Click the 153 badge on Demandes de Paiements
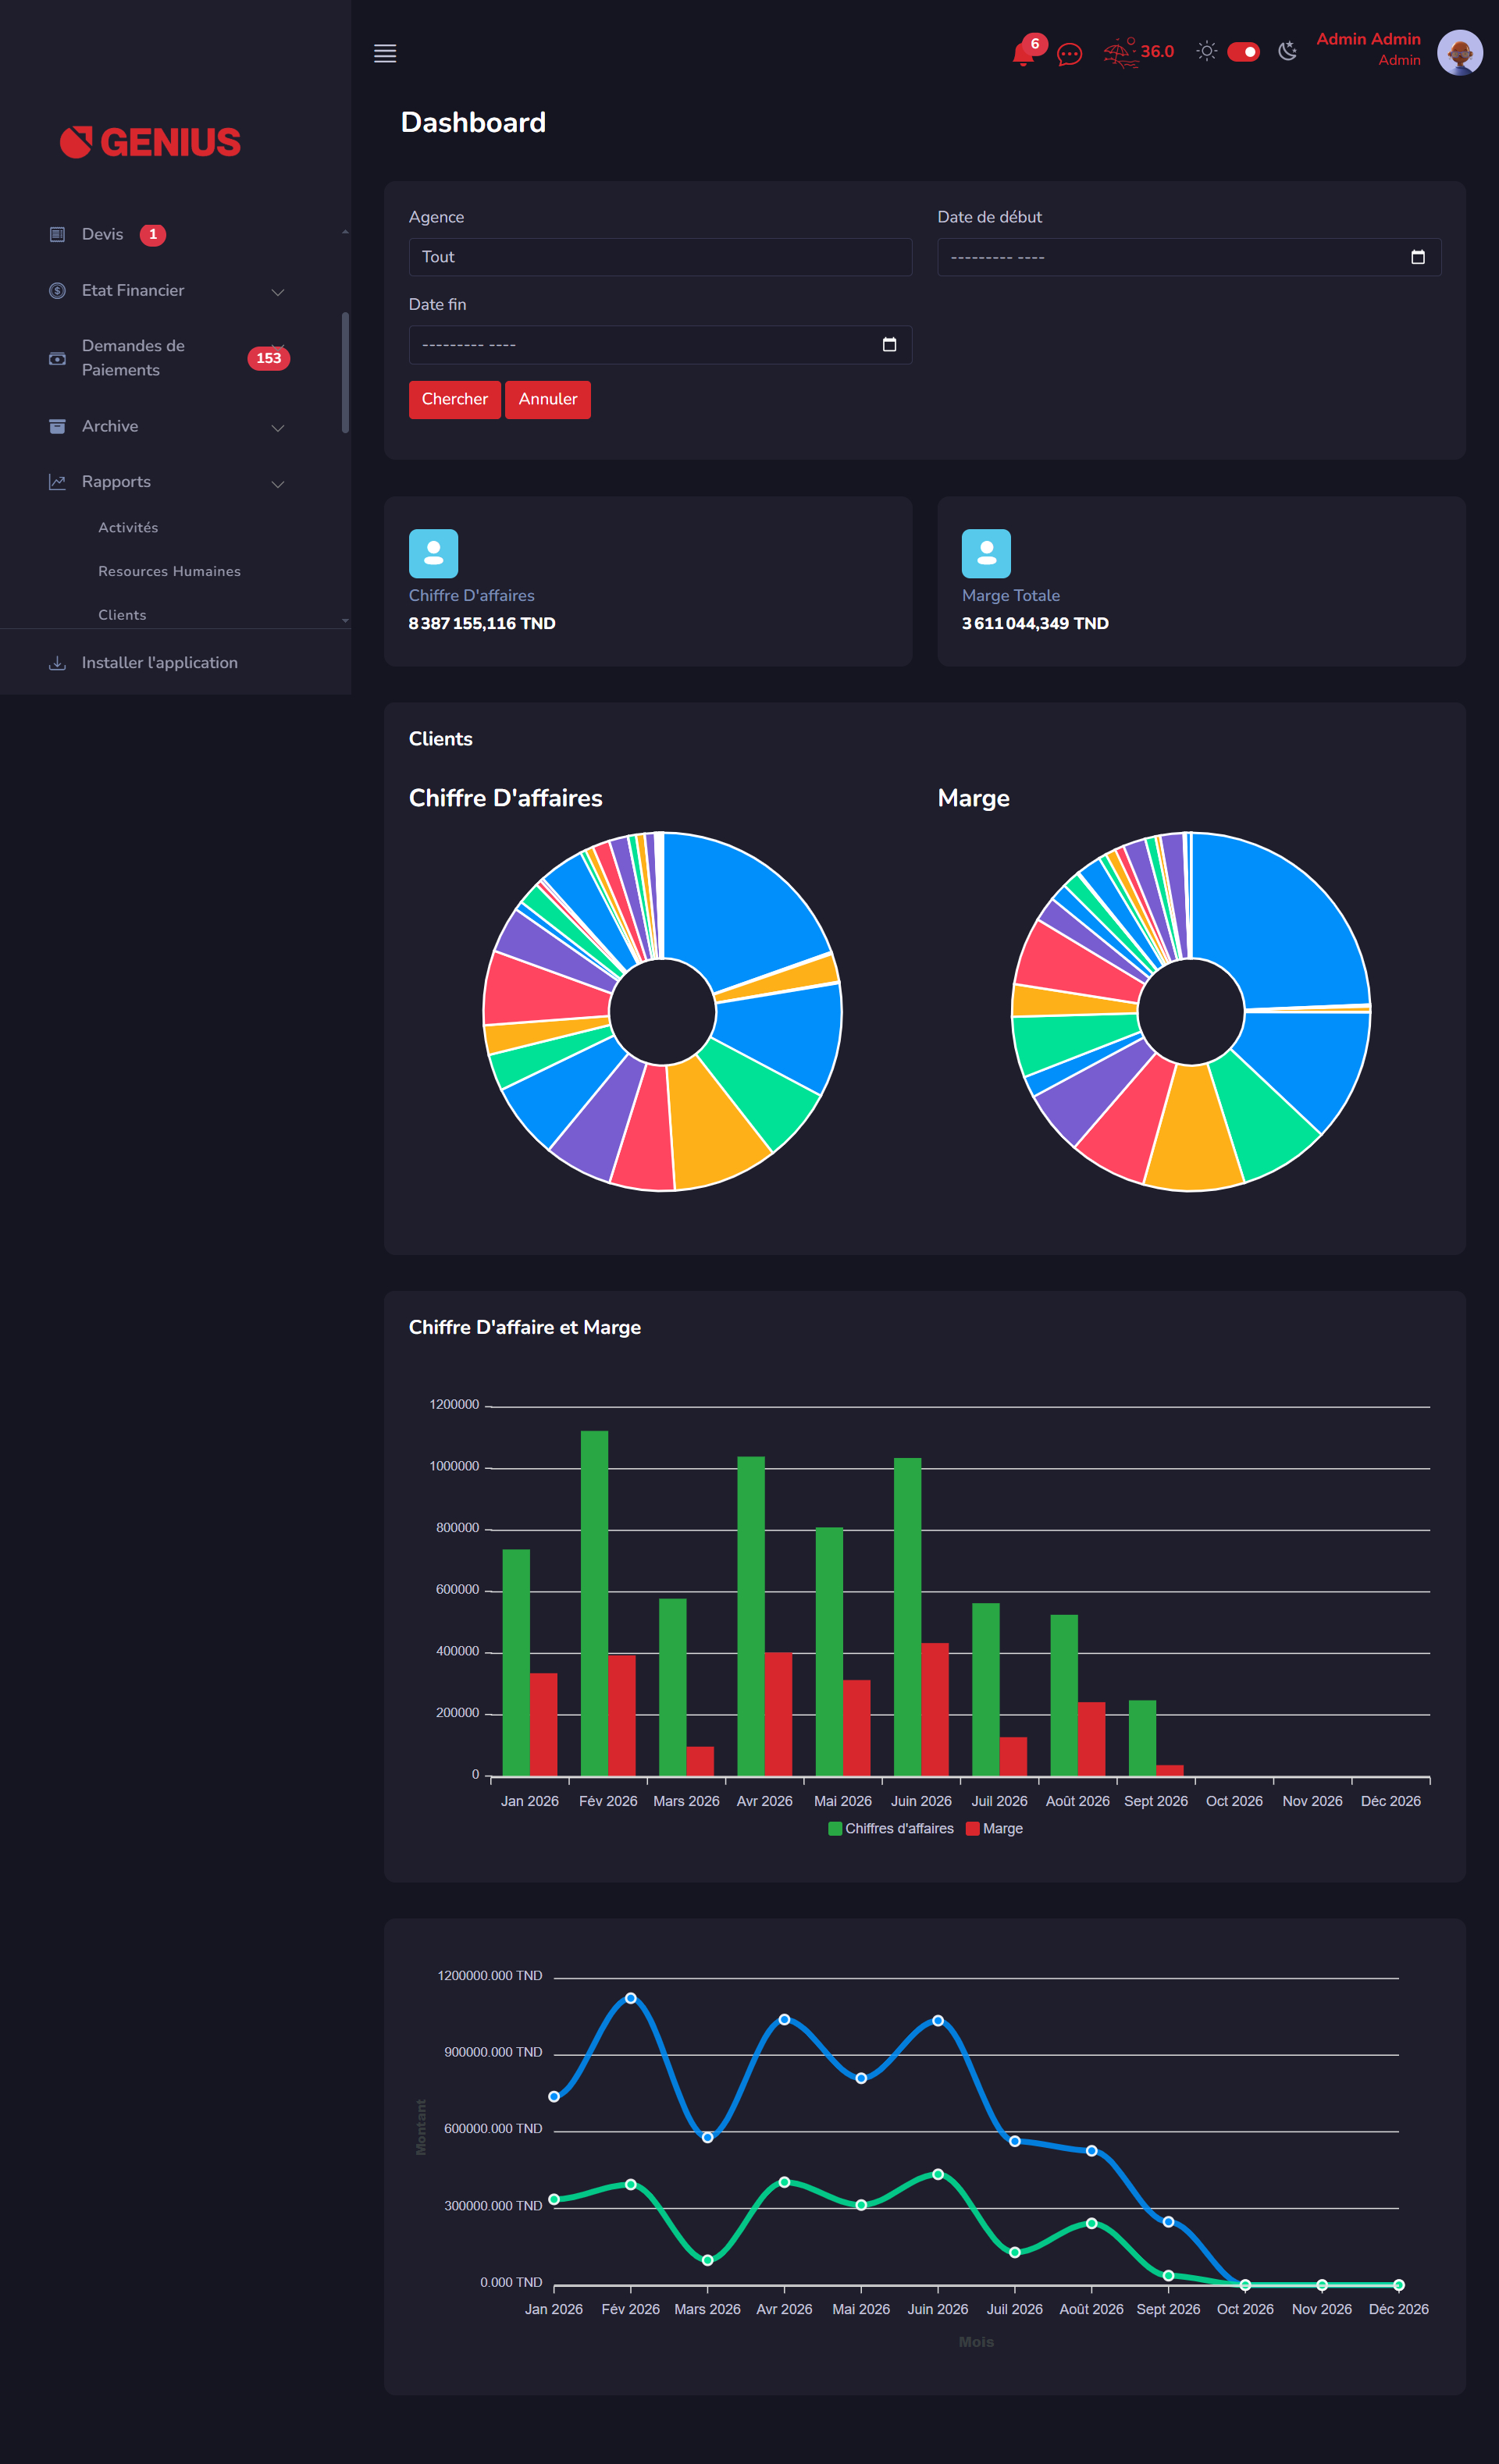Screen dimensions: 1499x2464 pos(268,358)
